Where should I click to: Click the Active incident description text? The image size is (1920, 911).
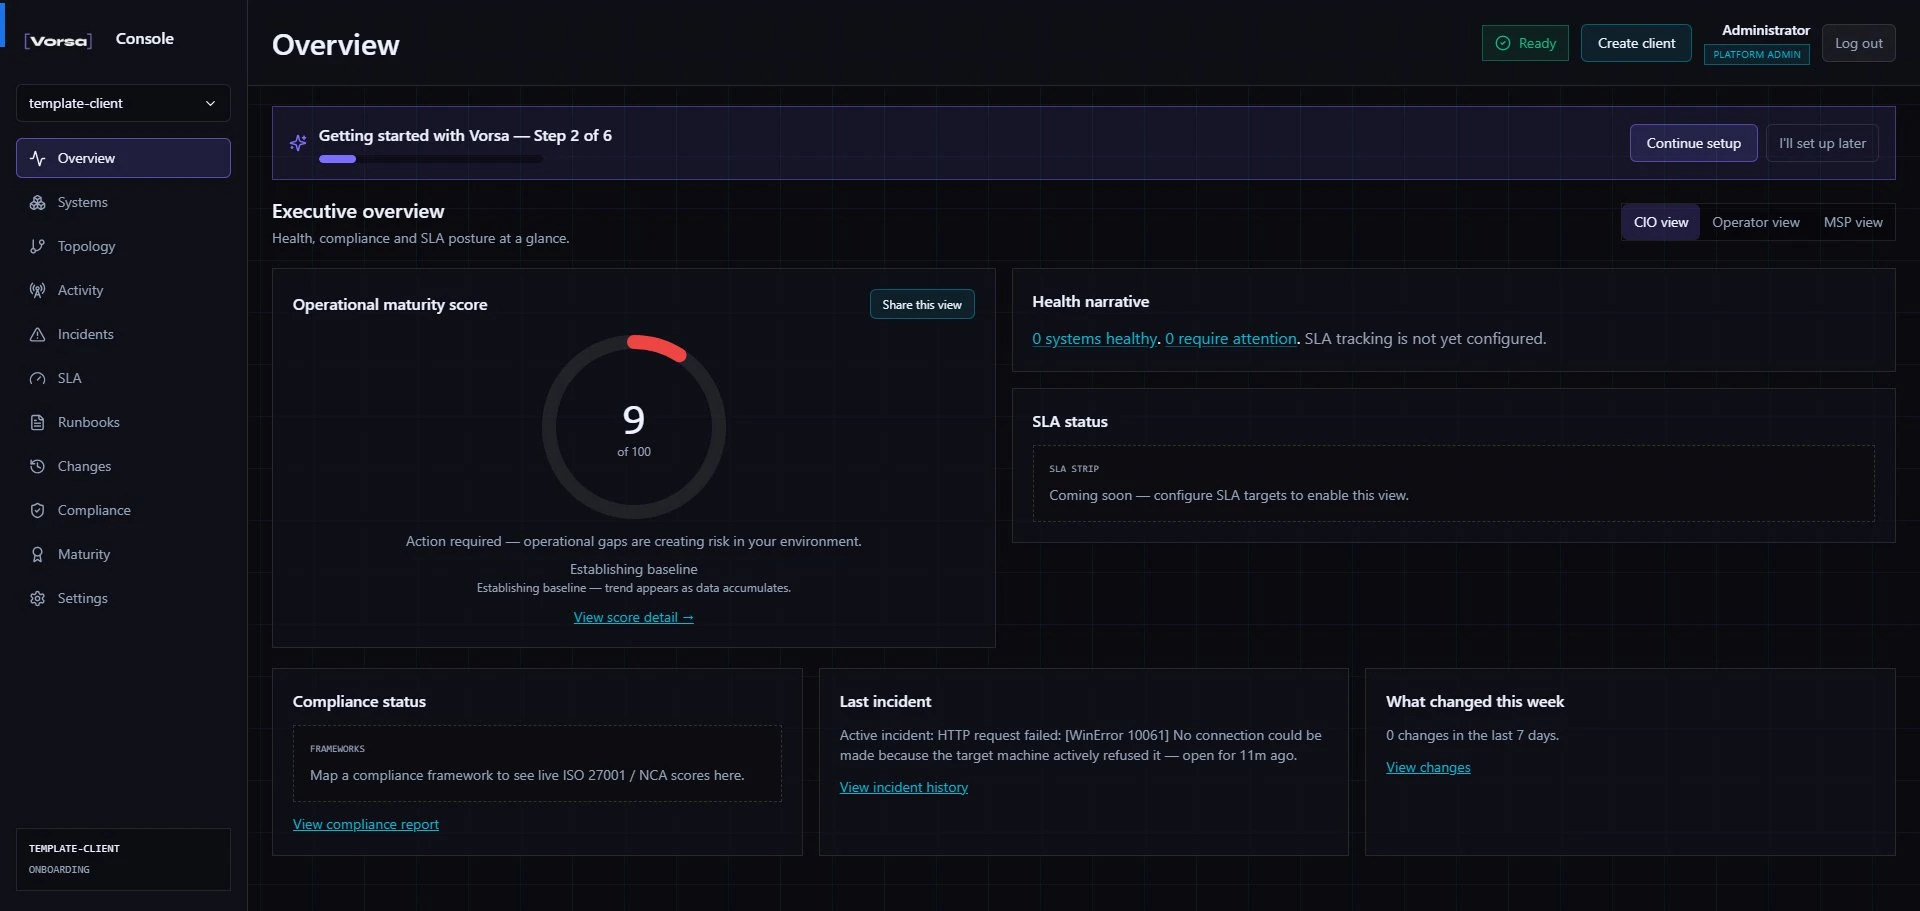click(1080, 745)
